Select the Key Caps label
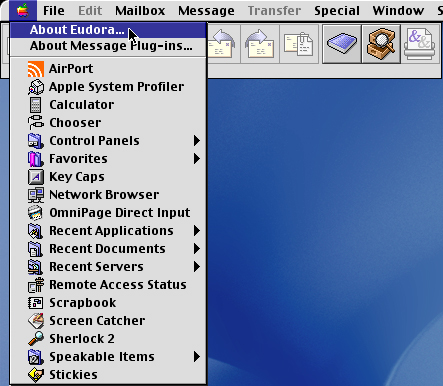The height and width of the screenshot is (386, 443). (77, 177)
